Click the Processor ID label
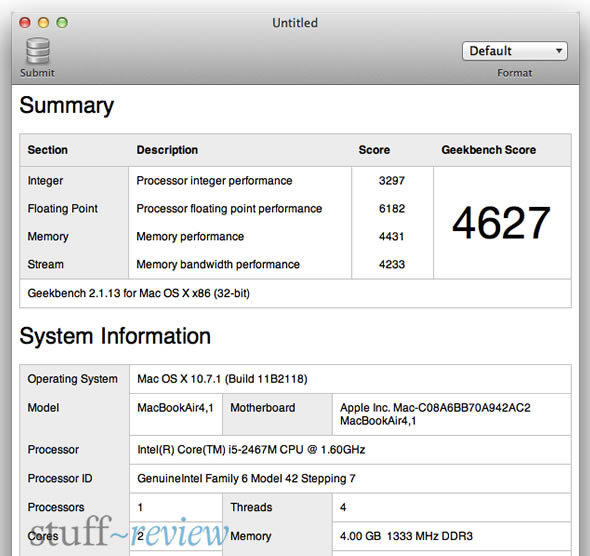This screenshot has height=556, width=590. 60,478
